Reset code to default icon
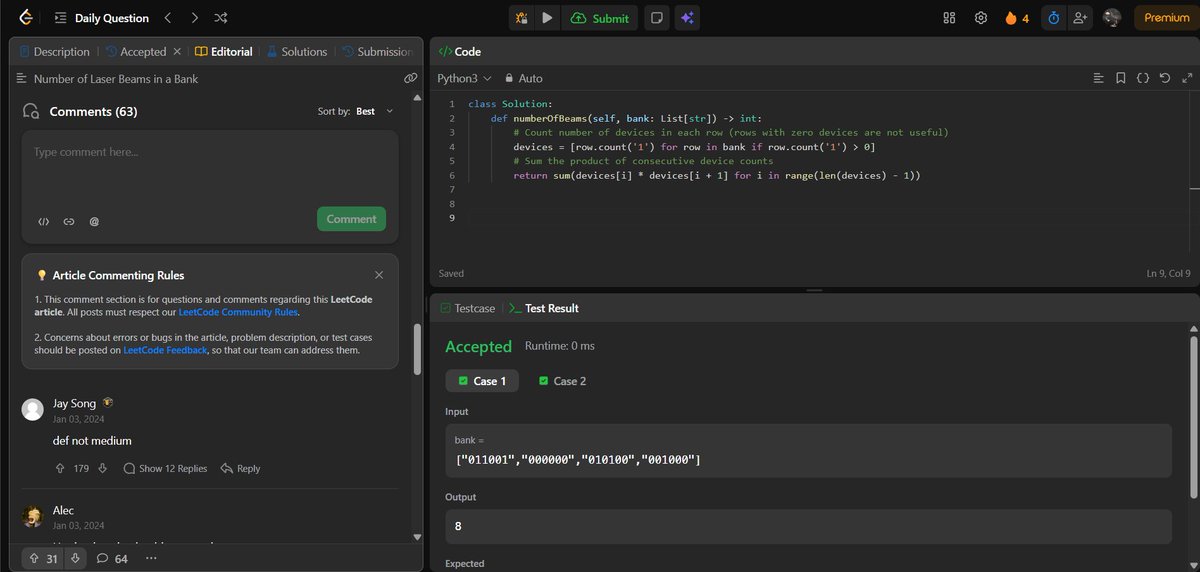 click(1165, 78)
